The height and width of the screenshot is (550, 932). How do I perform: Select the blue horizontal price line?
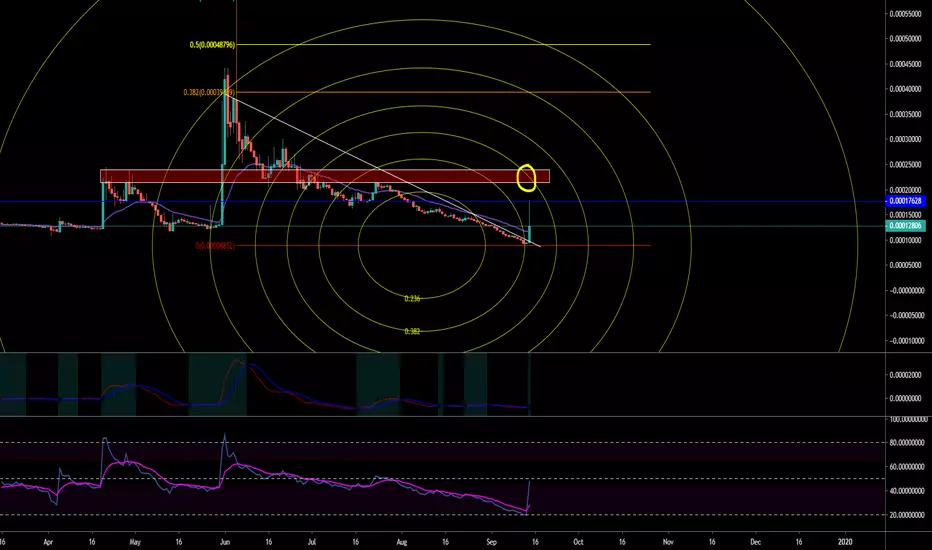[443, 201]
